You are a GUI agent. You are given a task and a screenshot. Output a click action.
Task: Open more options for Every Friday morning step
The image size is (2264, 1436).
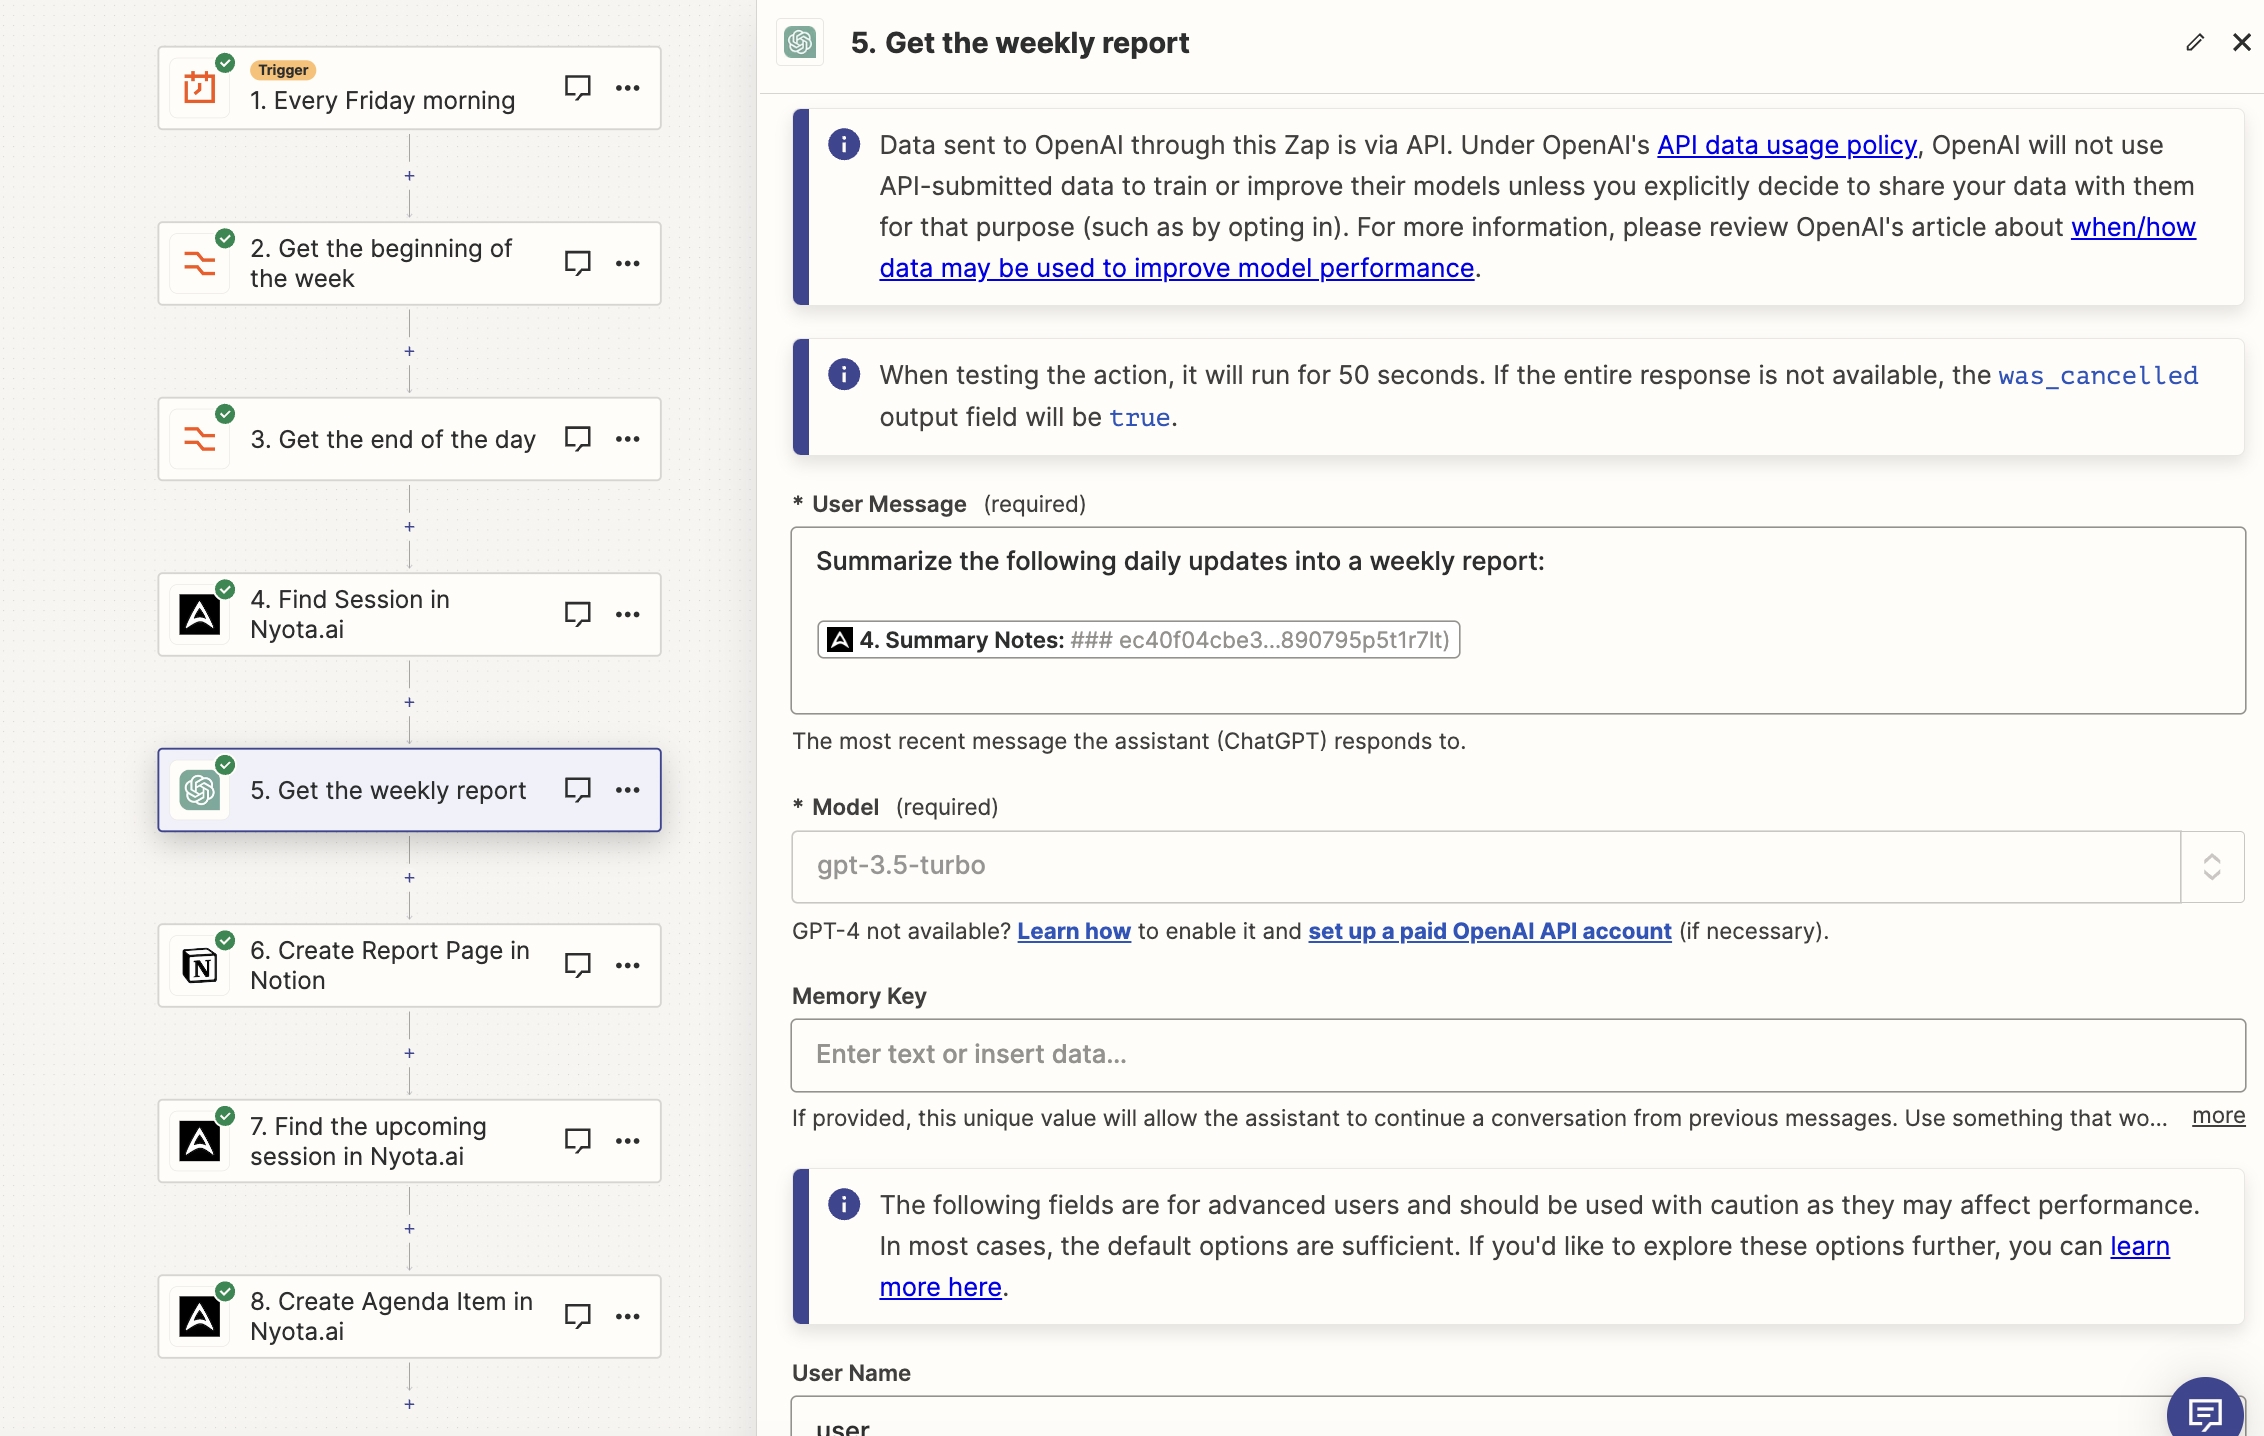point(628,88)
